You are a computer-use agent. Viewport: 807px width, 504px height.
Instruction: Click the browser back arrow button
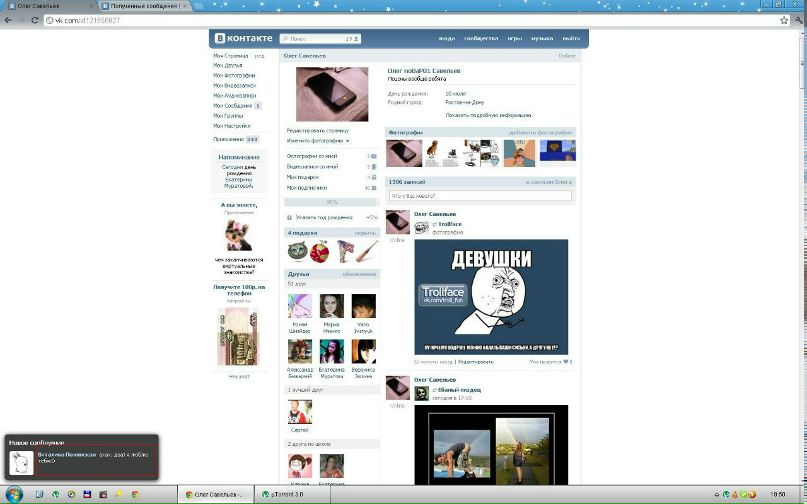[9, 20]
